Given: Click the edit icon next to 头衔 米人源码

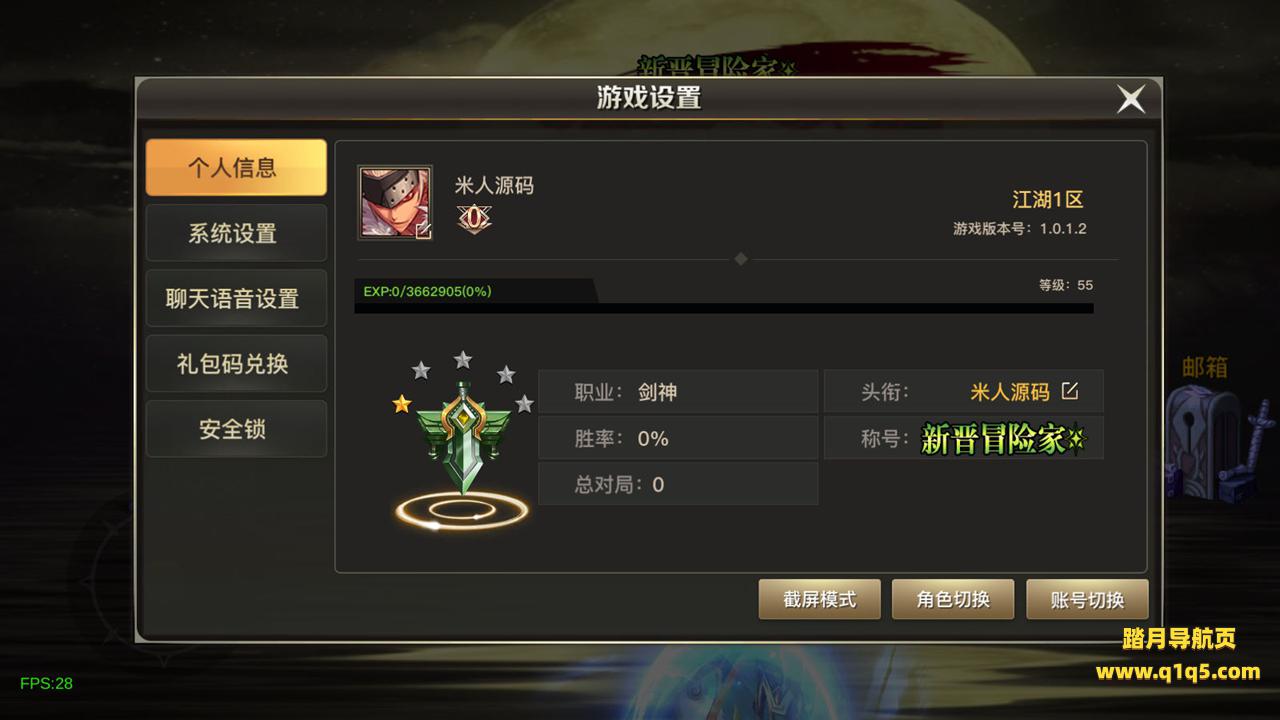Looking at the screenshot, I should click(1070, 391).
